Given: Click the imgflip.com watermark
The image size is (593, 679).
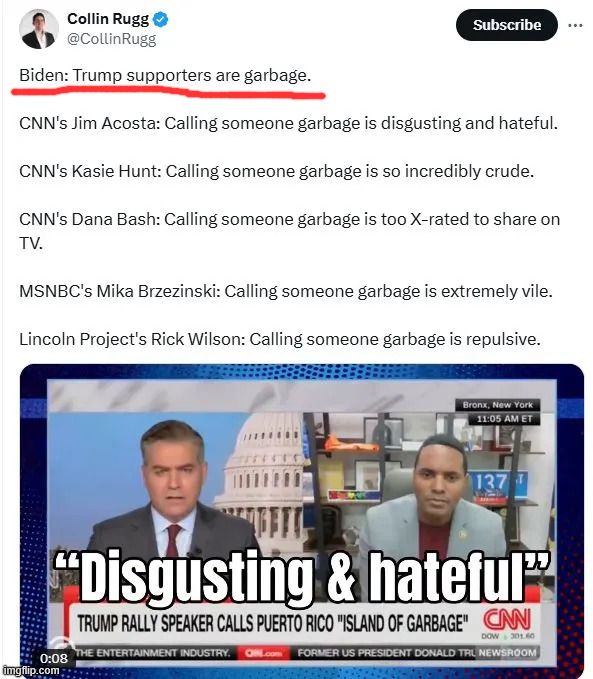Looking at the screenshot, I should click(x=31, y=671).
